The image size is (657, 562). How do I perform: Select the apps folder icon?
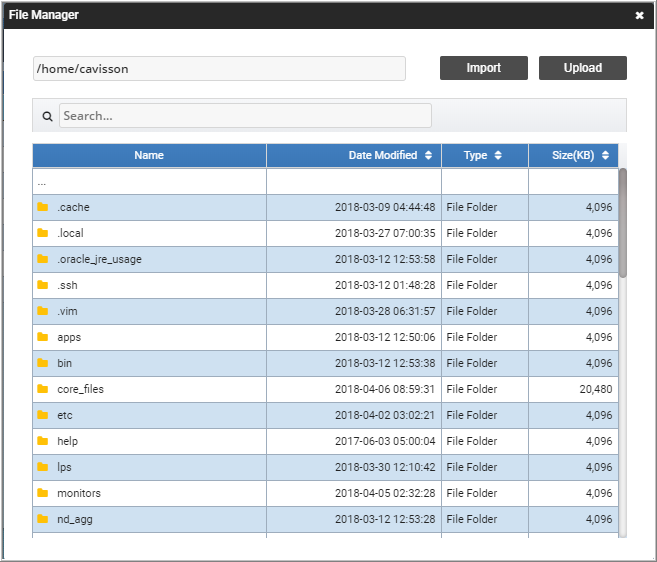coord(43,337)
